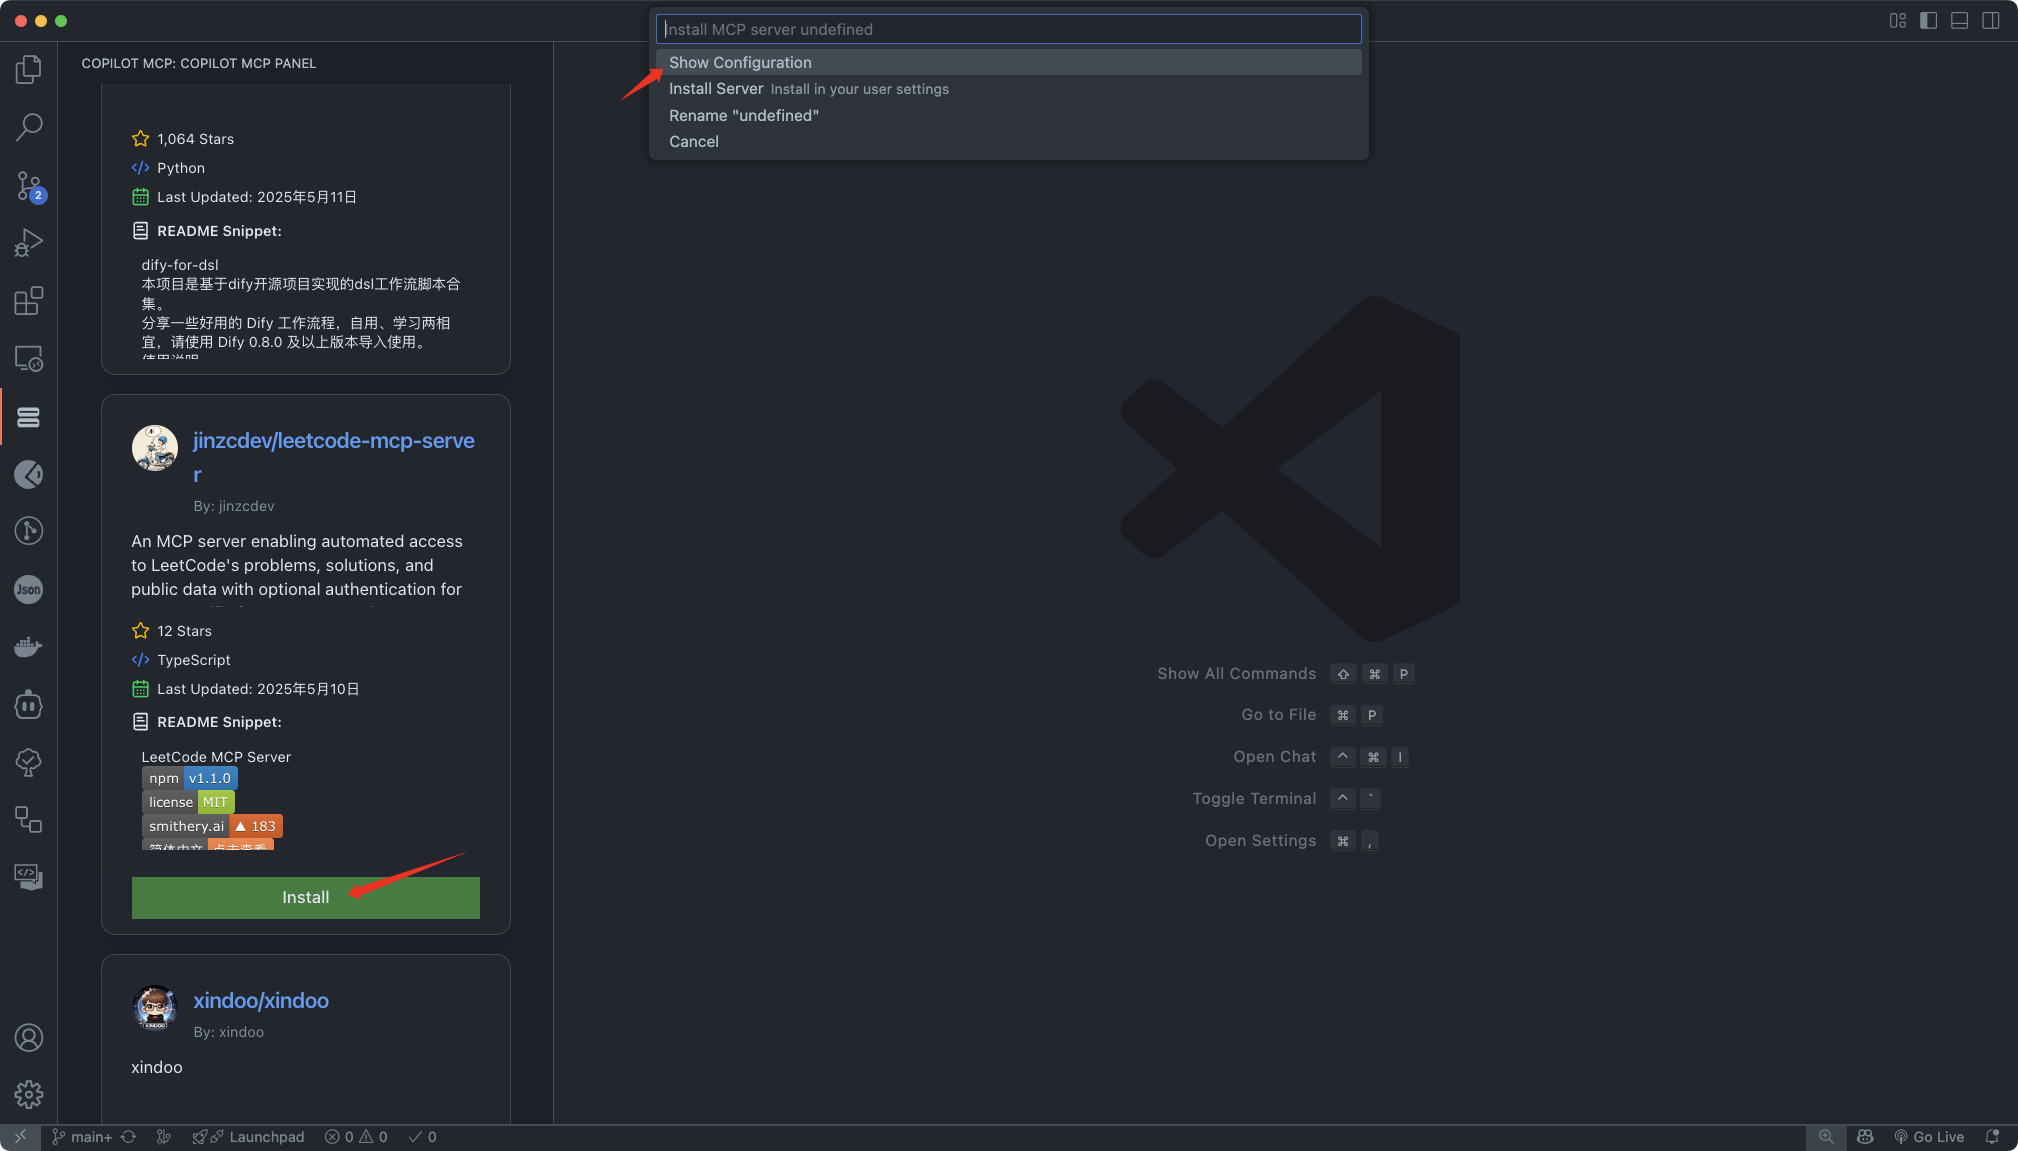Open the xindoo/xindoo repository link
2018x1151 pixels.
point(261,1000)
